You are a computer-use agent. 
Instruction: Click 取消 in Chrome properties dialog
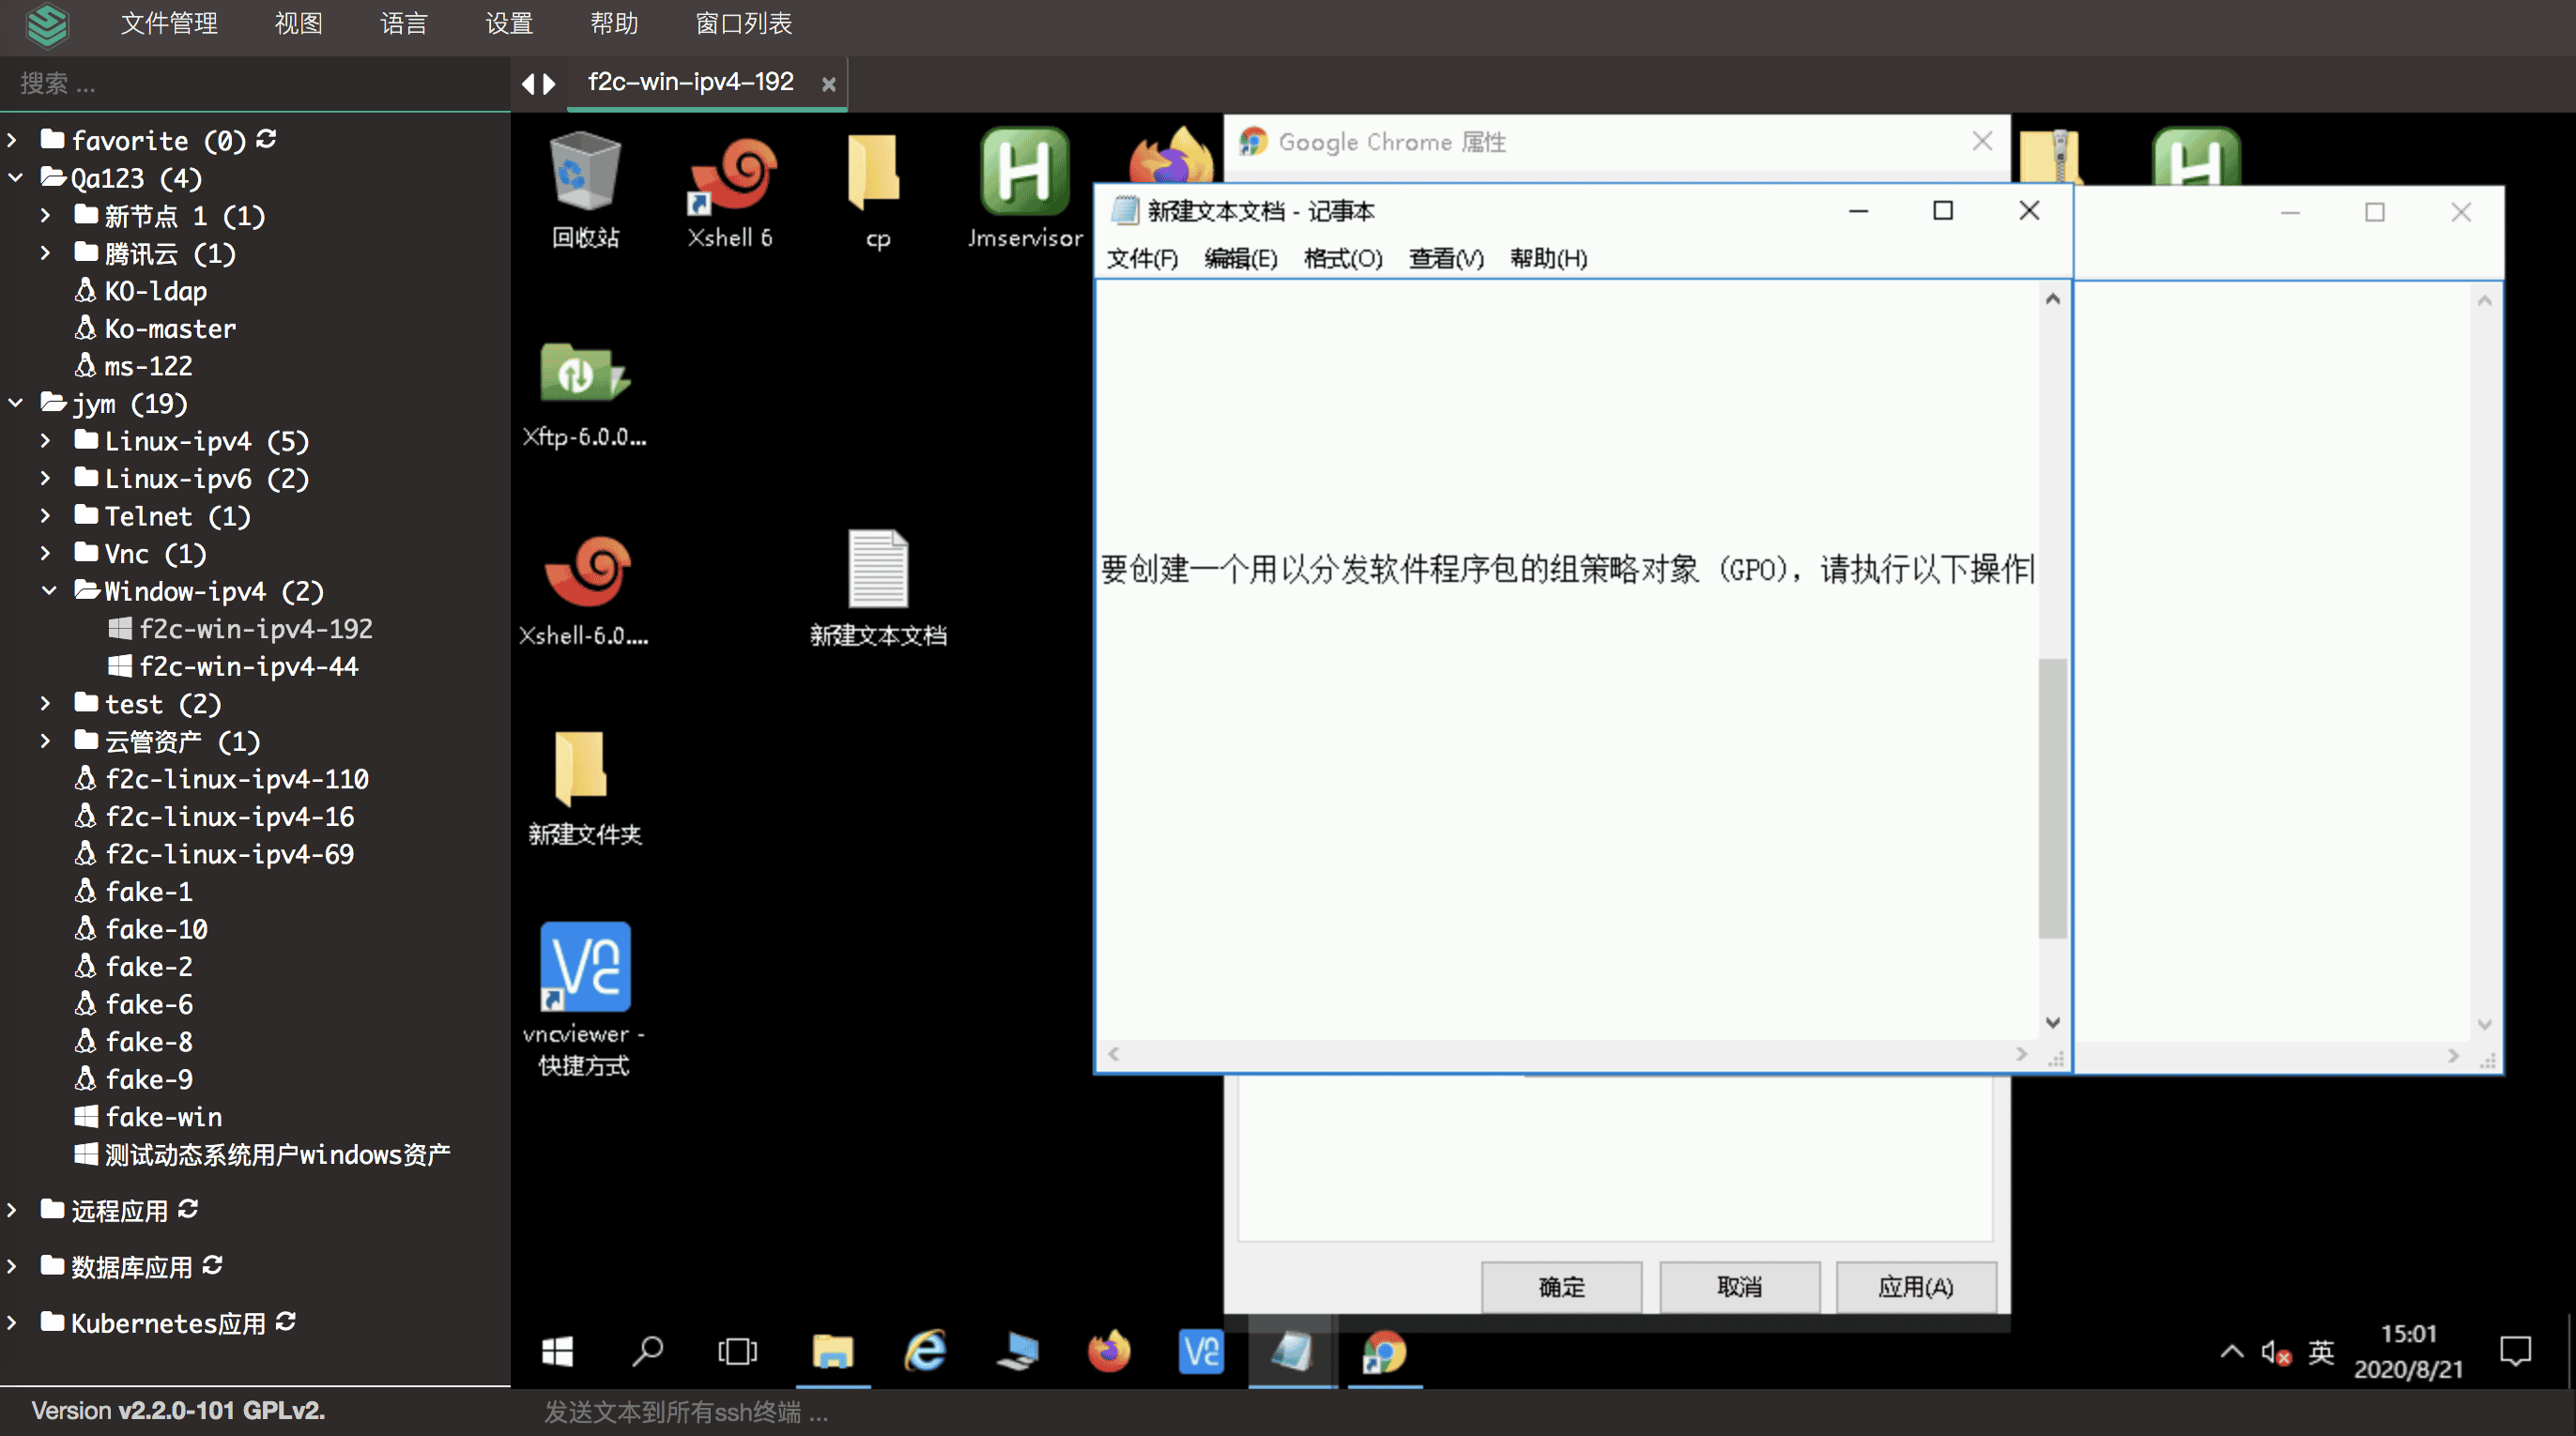click(x=1739, y=1287)
